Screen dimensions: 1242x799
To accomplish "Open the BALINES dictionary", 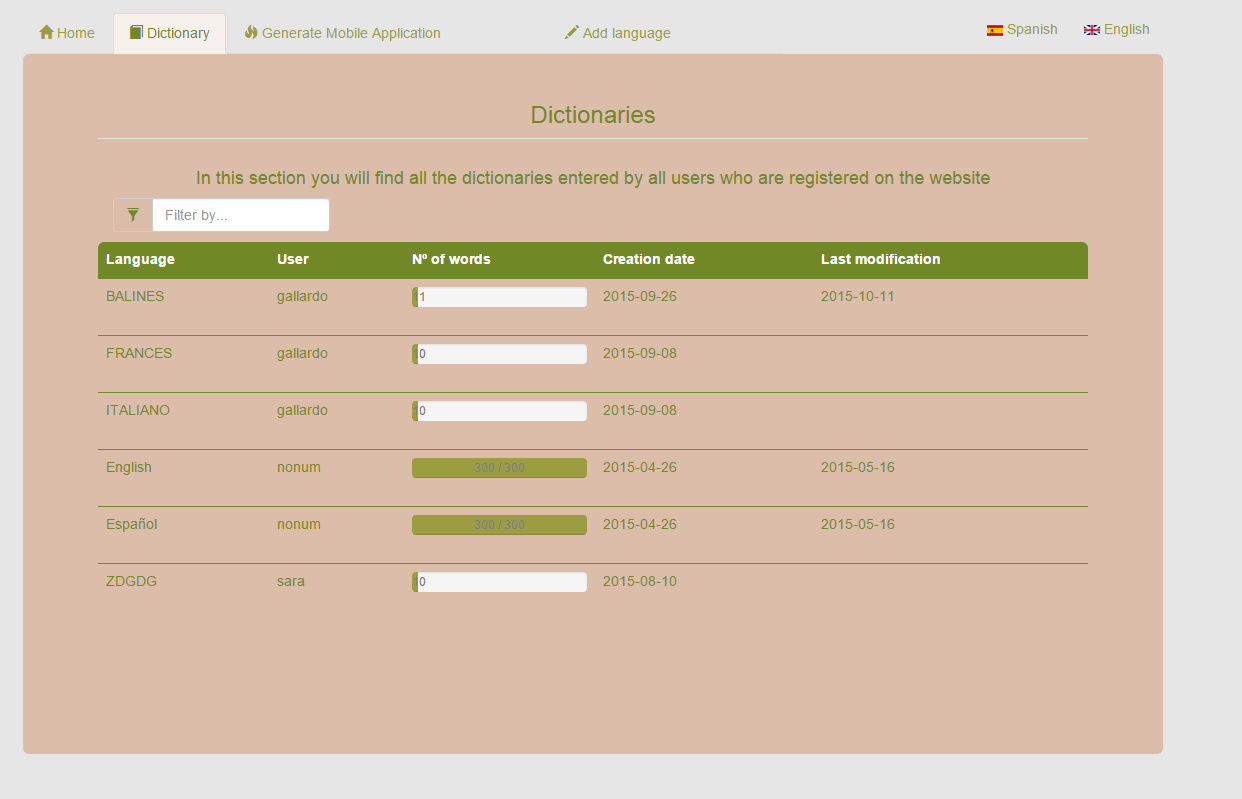I will (135, 296).
